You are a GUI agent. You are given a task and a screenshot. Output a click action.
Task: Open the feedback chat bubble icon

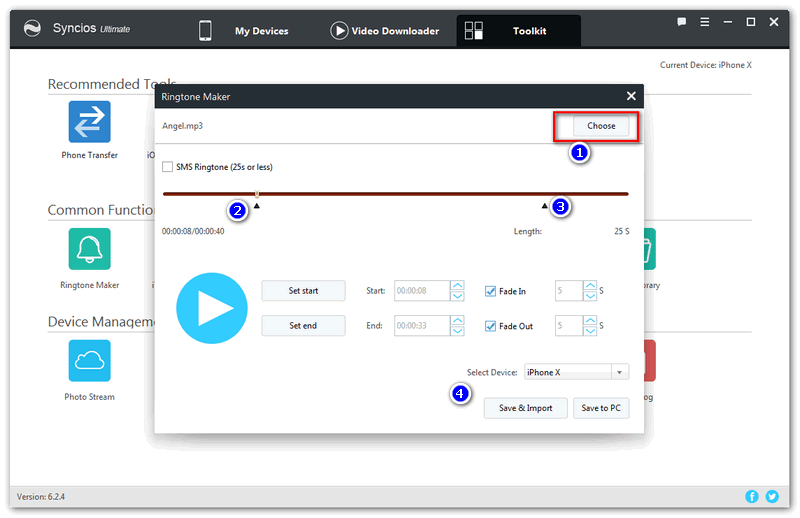(681, 22)
